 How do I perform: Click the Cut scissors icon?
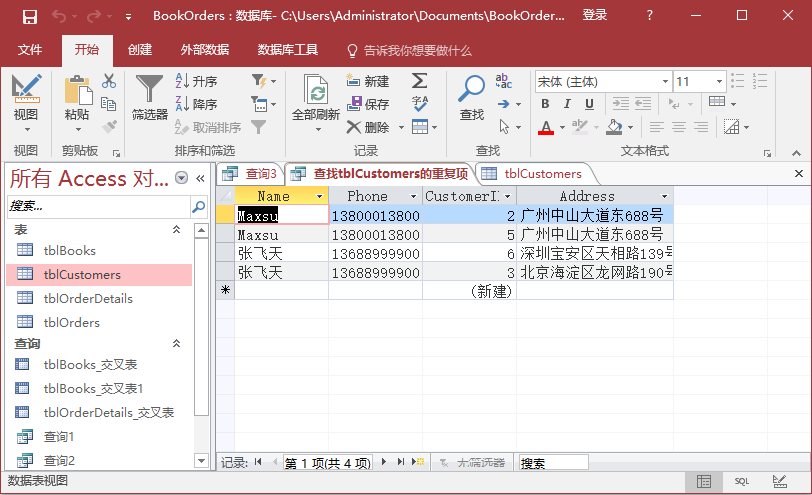[x=109, y=81]
